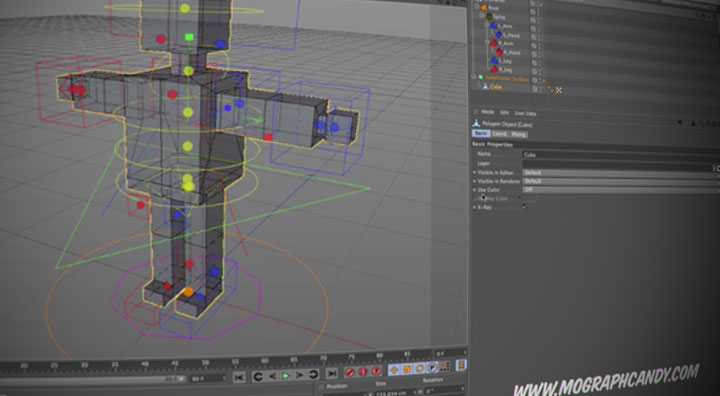720x396 pixels.
Task: Click the green Subdivision Surface object icon
Action: (480, 77)
